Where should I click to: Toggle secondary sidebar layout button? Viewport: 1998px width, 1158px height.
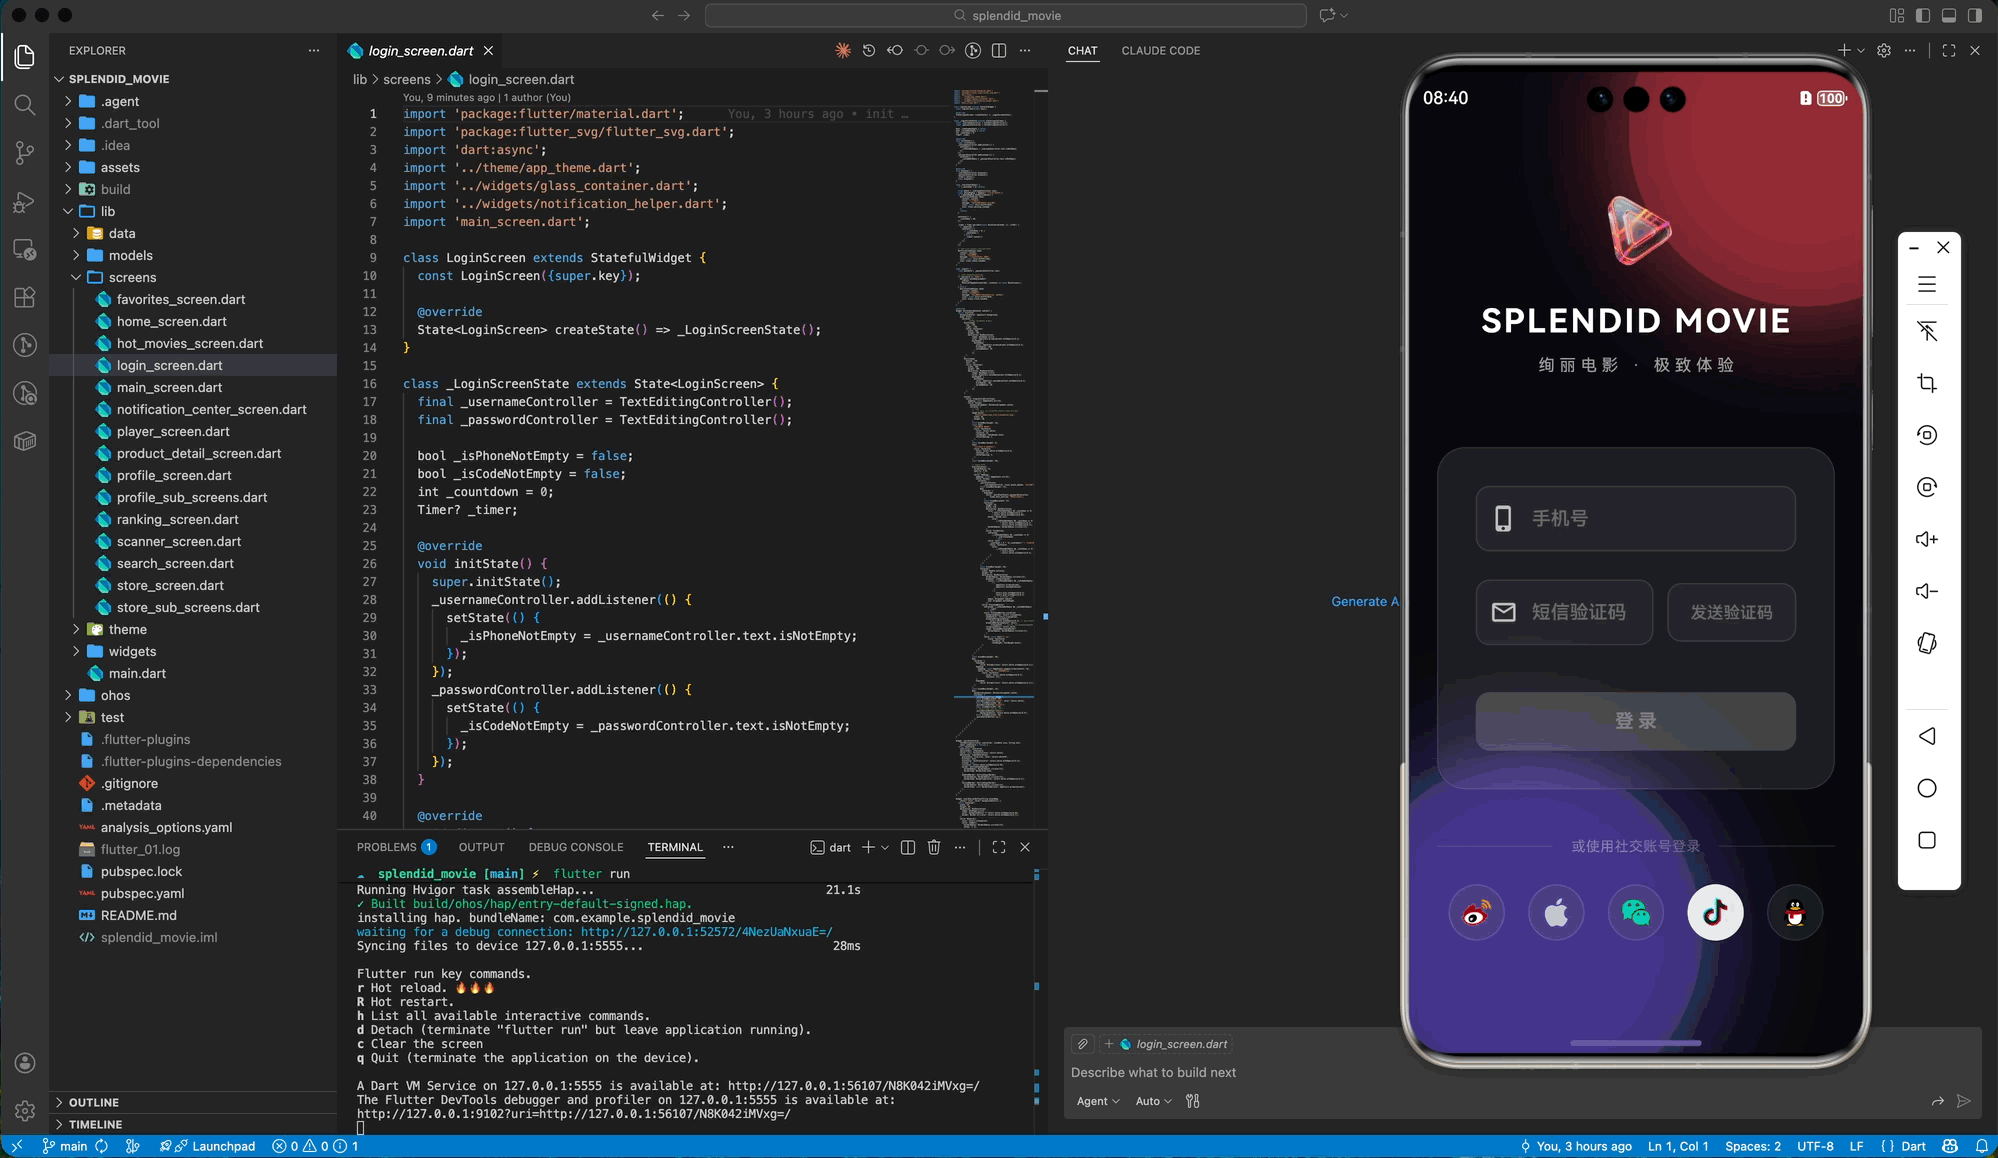[1975, 15]
